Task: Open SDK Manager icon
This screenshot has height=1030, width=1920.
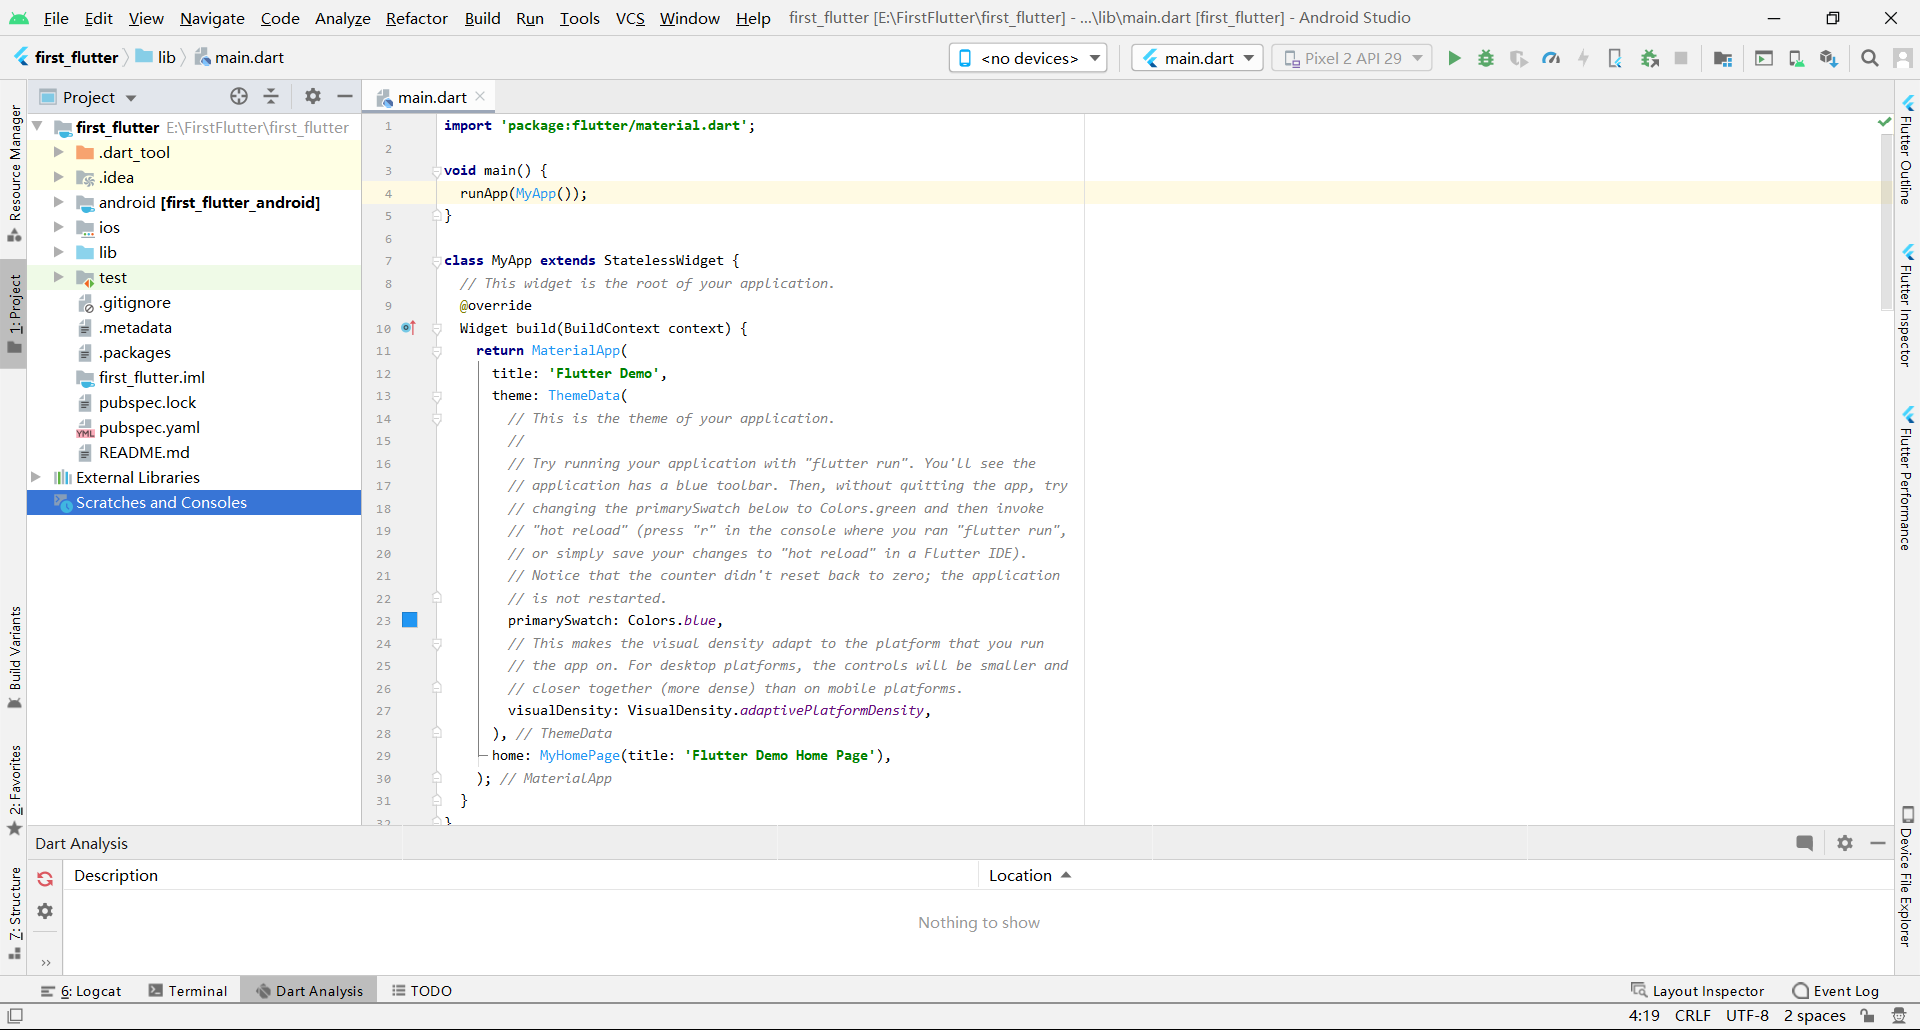Action: [x=1829, y=58]
